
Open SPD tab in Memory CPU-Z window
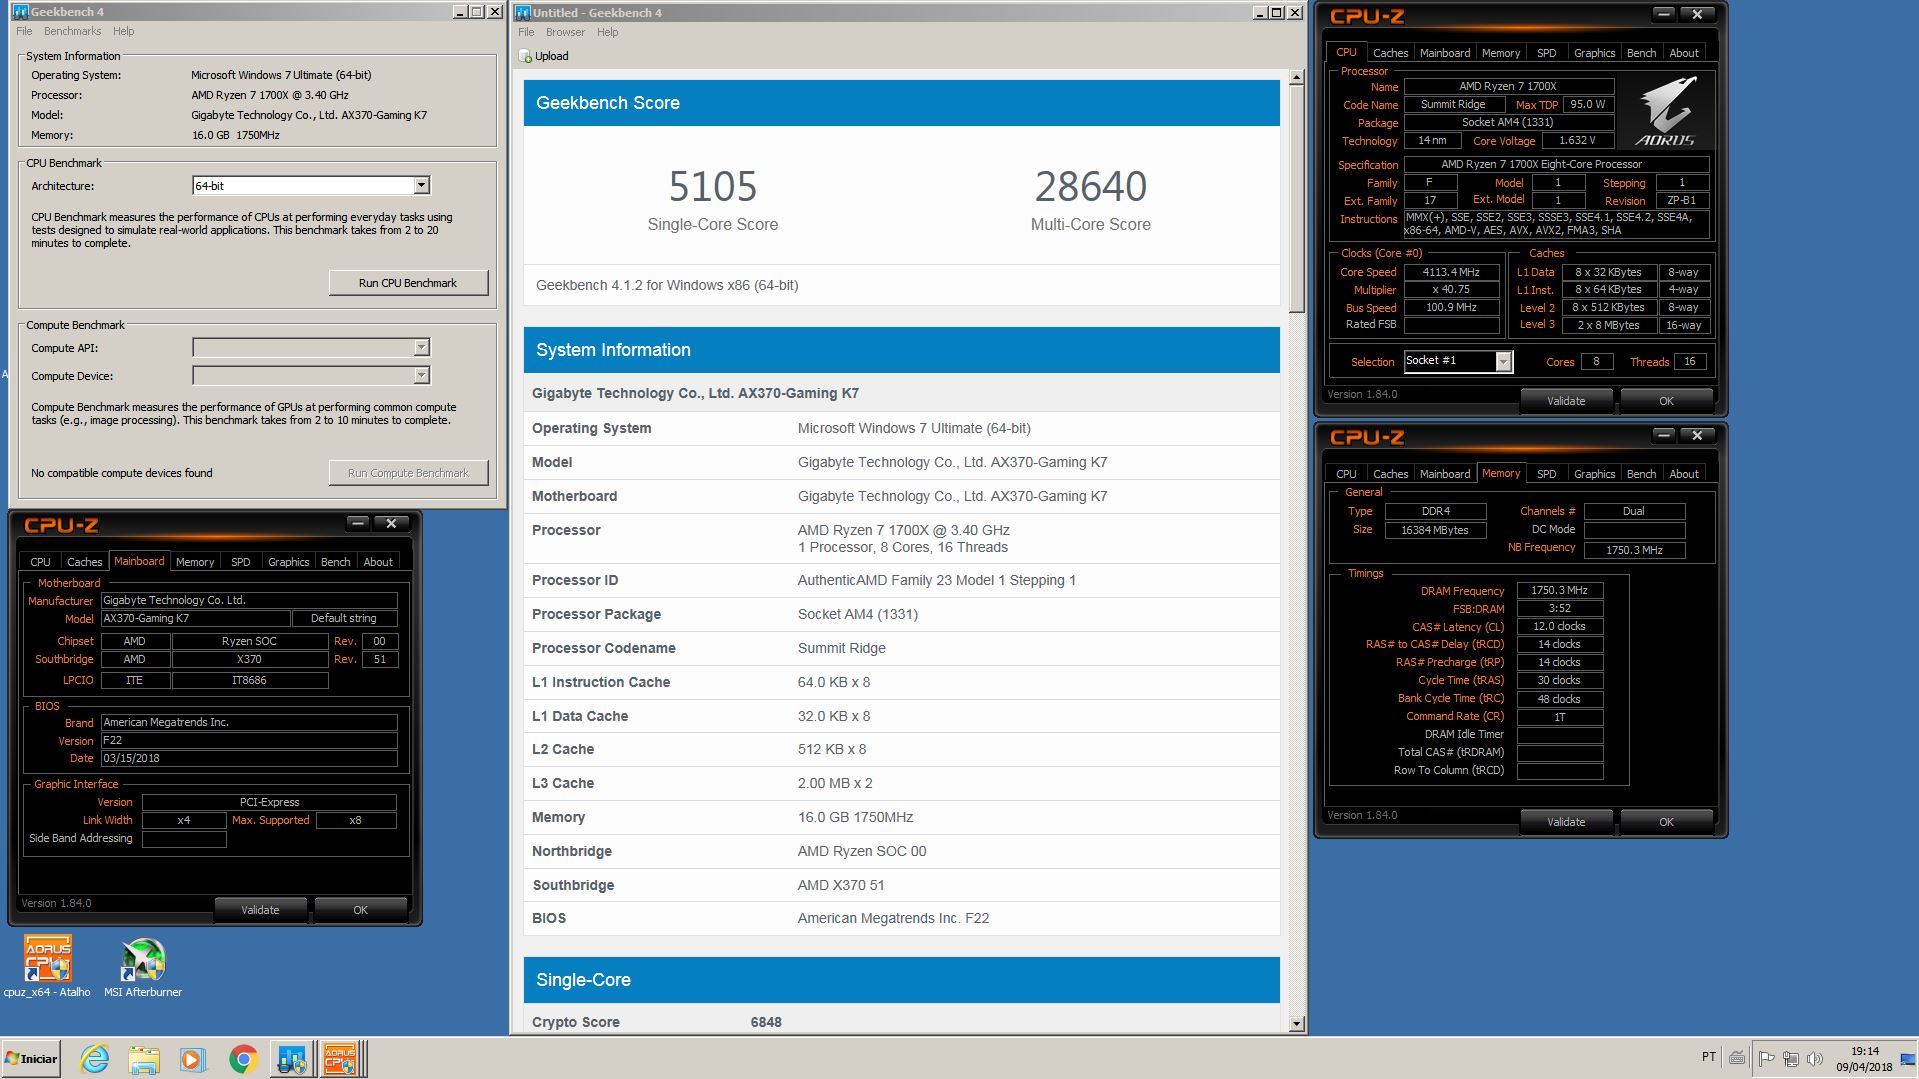[1546, 474]
